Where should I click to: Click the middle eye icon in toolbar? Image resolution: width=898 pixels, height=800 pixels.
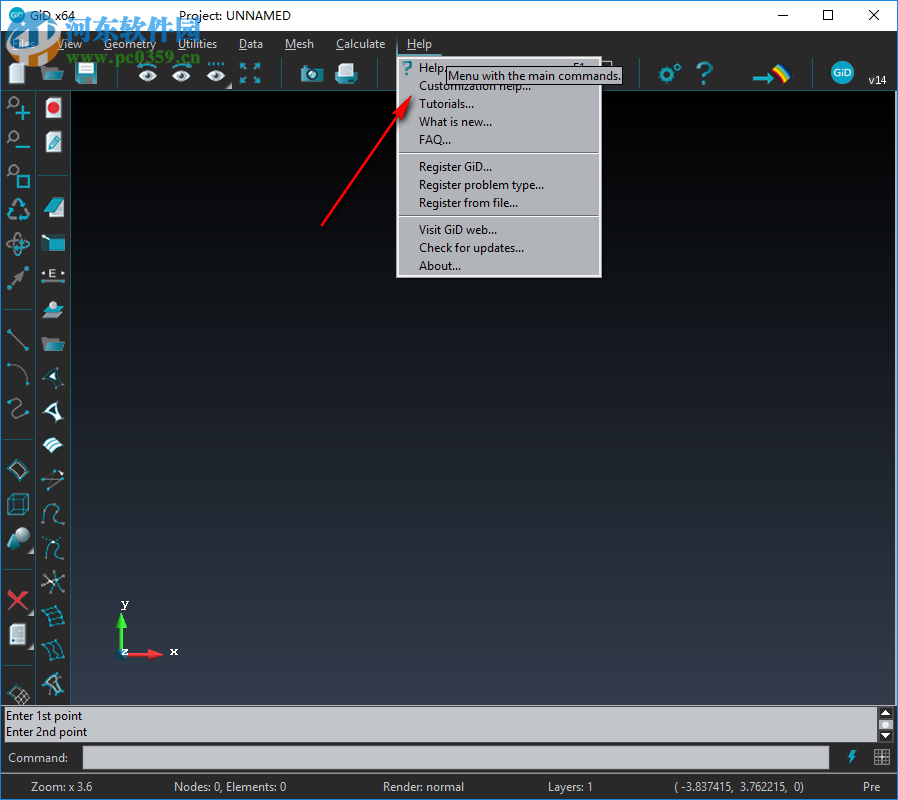click(182, 74)
